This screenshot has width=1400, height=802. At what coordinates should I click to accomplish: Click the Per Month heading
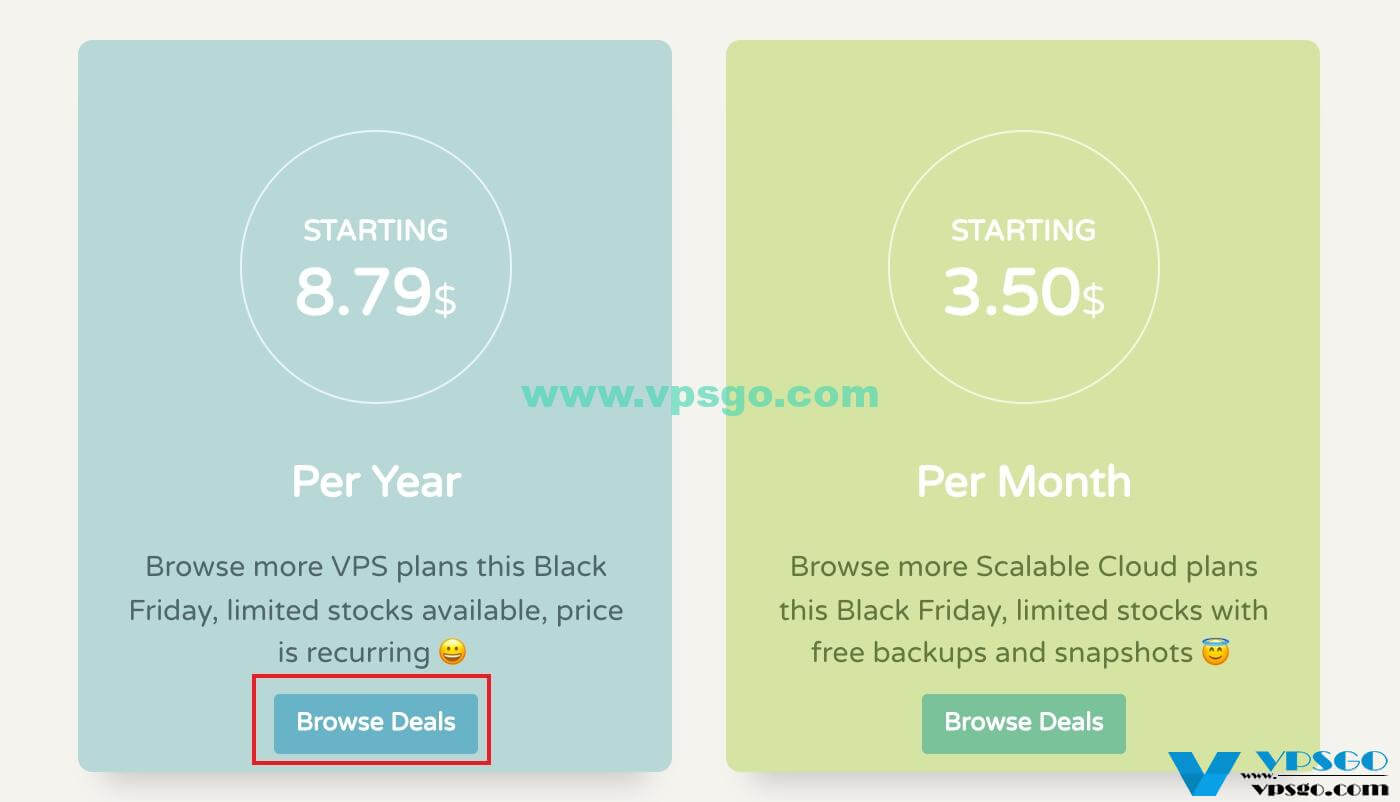click(x=1024, y=482)
